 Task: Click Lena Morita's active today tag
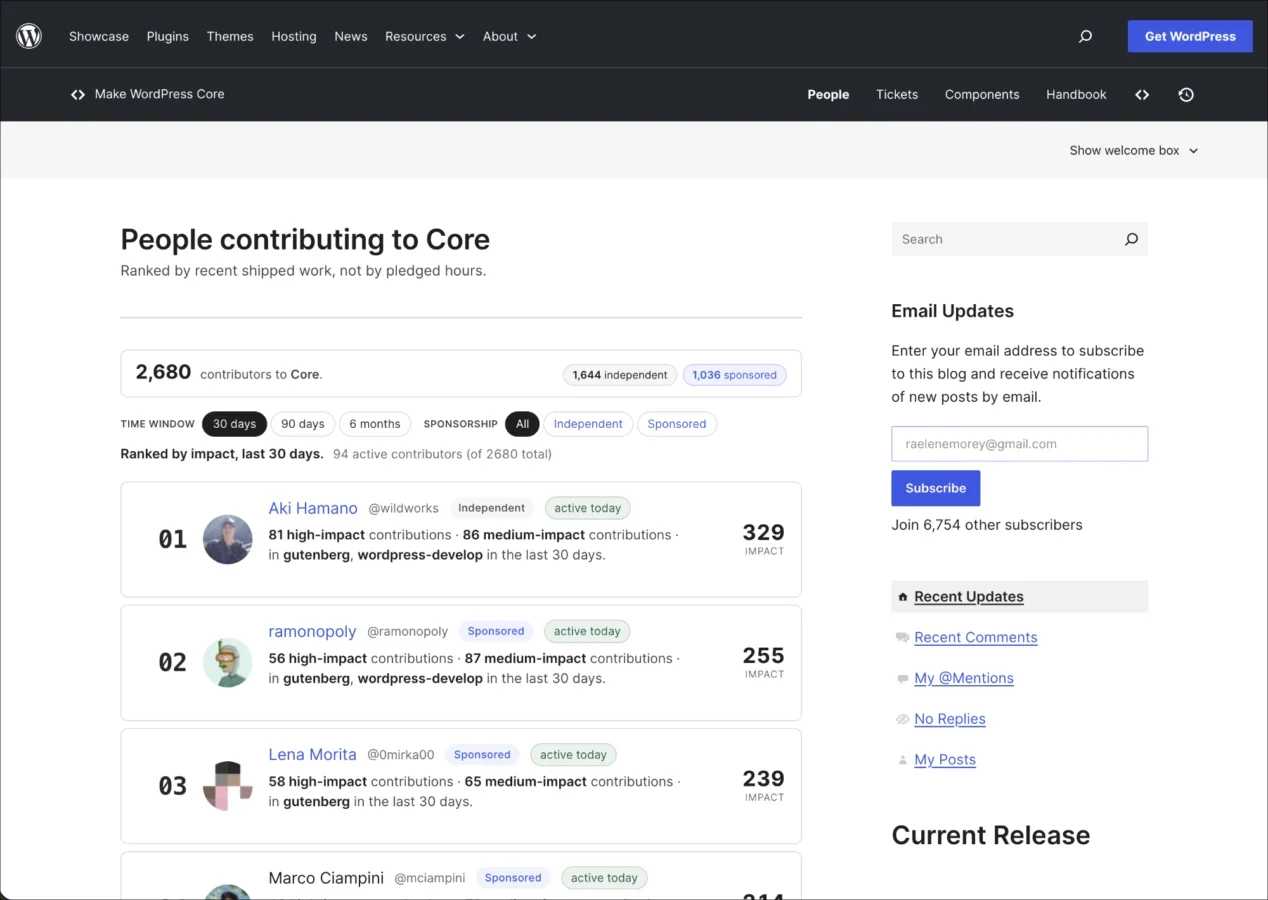click(x=573, y=755)
